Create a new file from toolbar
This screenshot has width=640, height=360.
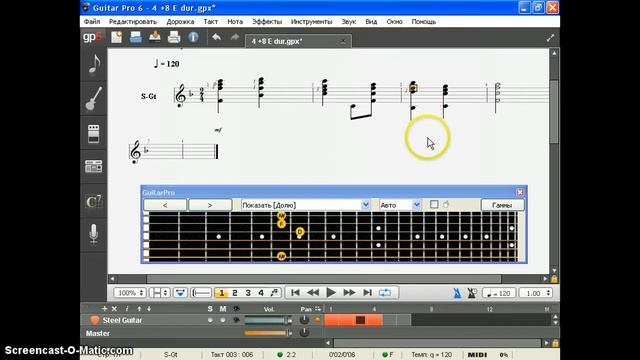(x=116, y=37)
